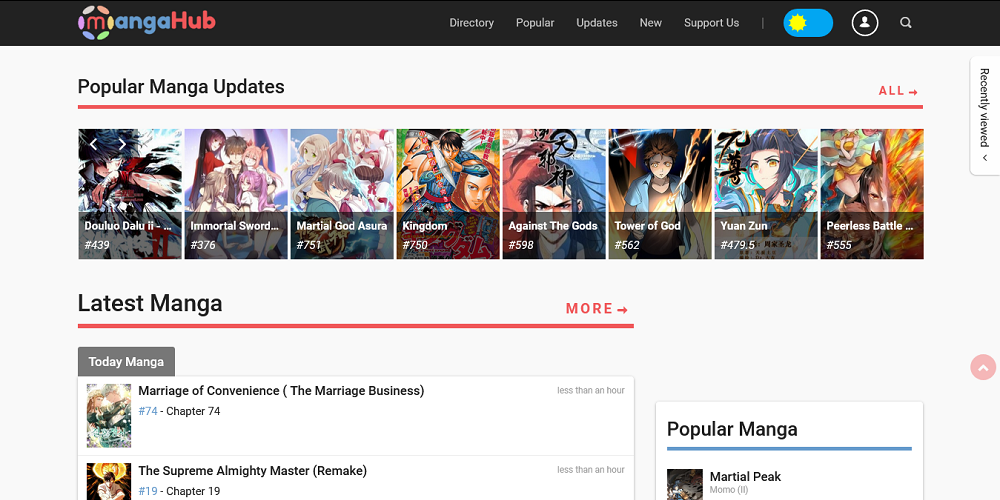
Task: Click the MangaHub logo
Action: (147, 22)
